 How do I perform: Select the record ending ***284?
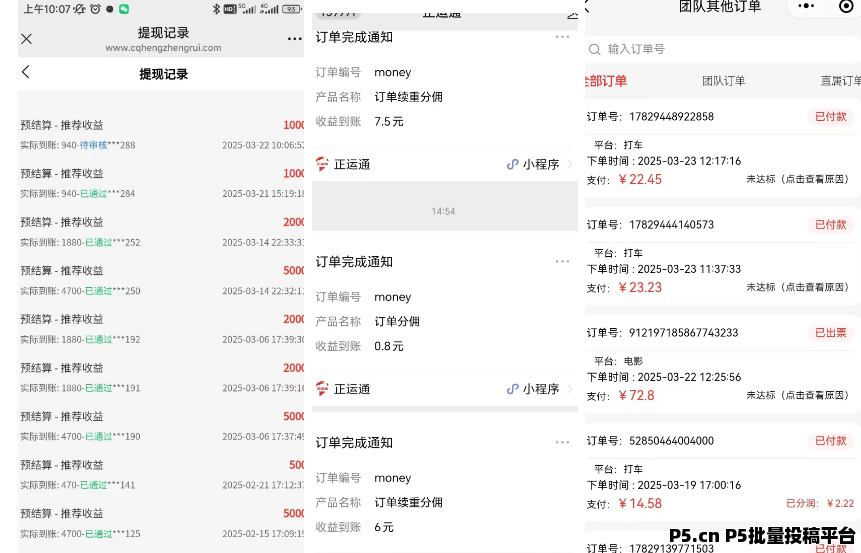coord(162,183)
